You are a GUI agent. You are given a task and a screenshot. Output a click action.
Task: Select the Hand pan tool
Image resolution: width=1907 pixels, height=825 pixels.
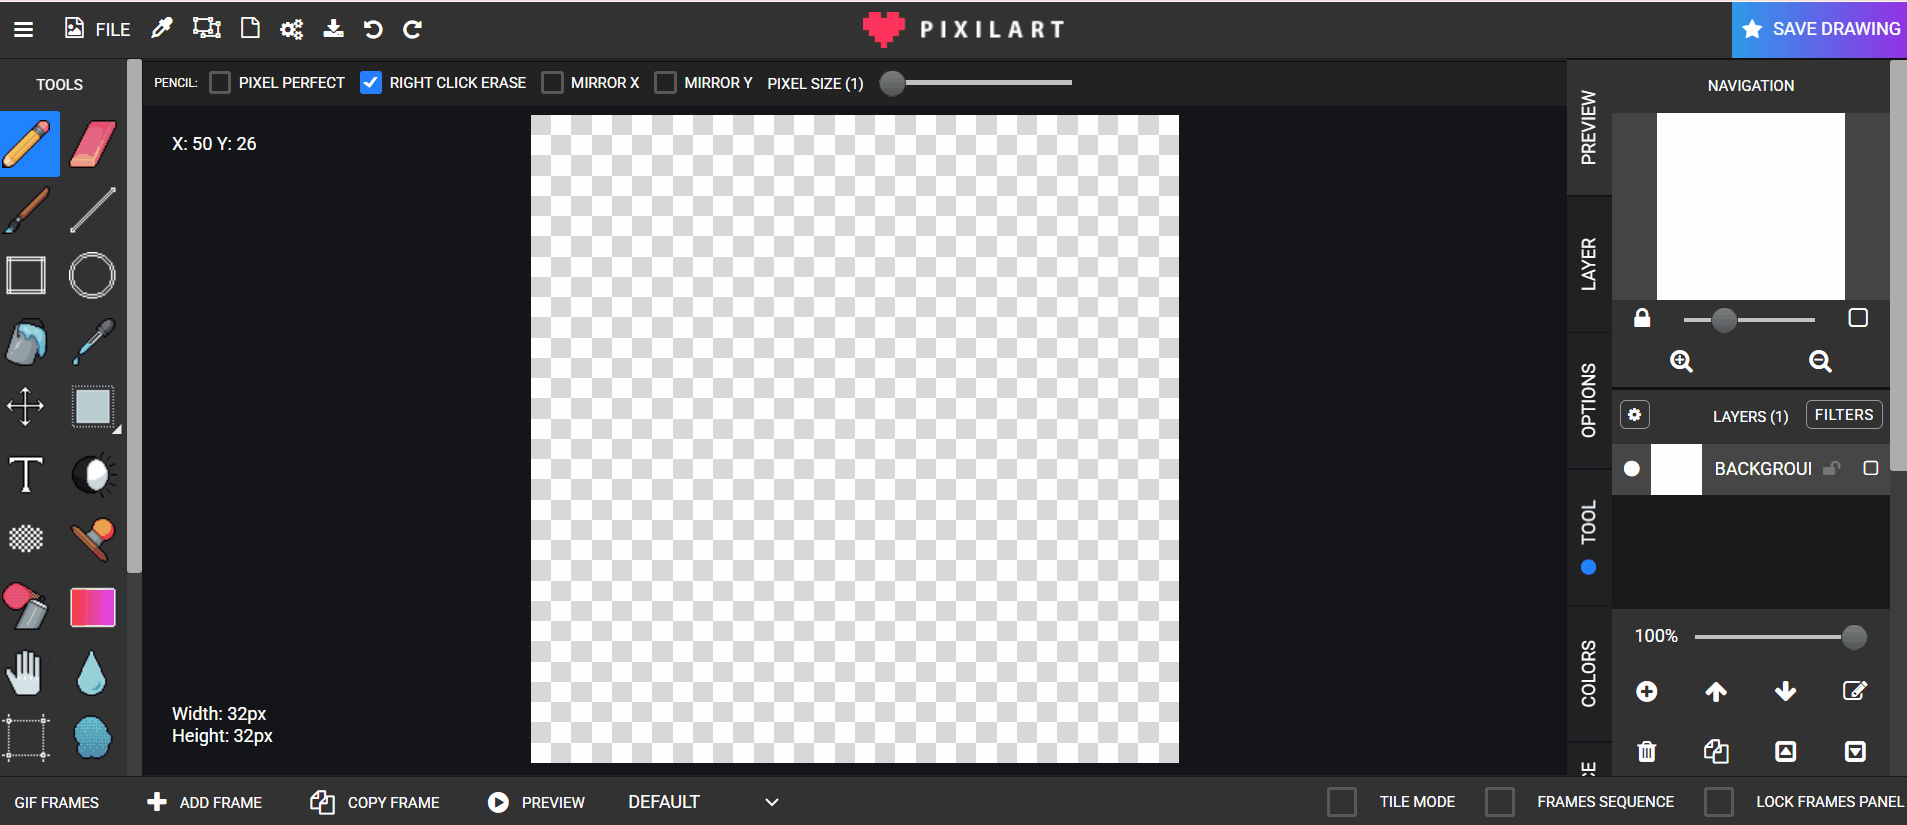(x=25, y=673)
